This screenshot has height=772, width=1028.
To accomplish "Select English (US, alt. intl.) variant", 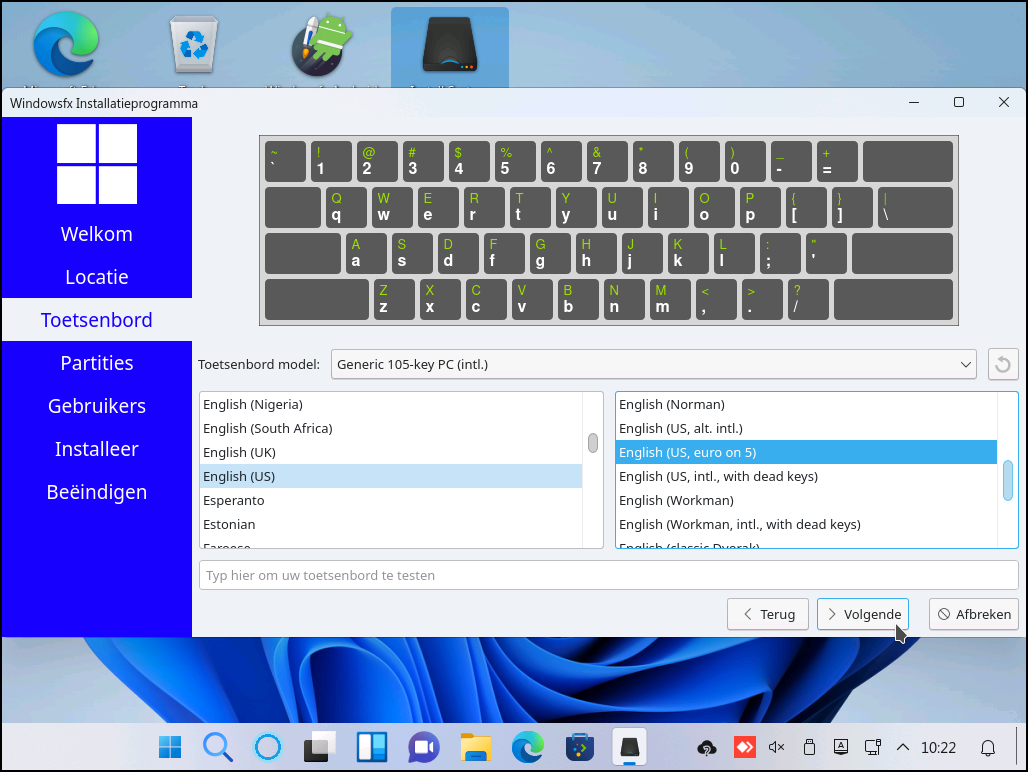I will (x=806, y=429).
